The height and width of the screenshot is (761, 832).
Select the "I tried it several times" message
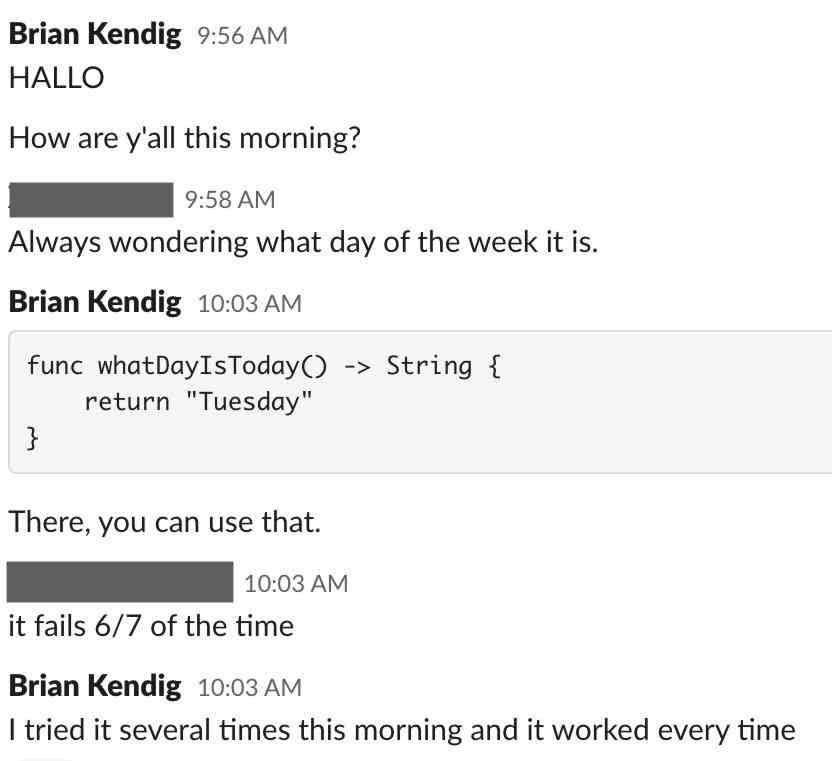pos(402,730)
